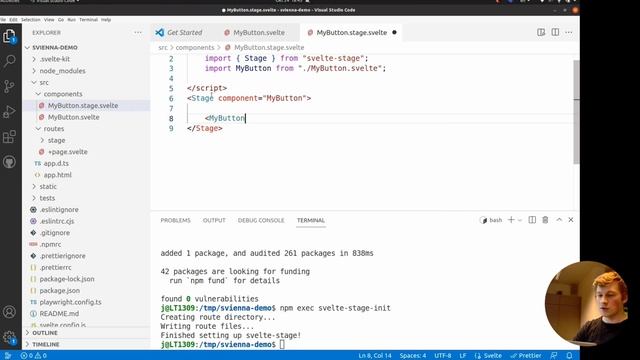640x360 pixels.
Task: Expand the node_modules folder
Action: [87, 71]
